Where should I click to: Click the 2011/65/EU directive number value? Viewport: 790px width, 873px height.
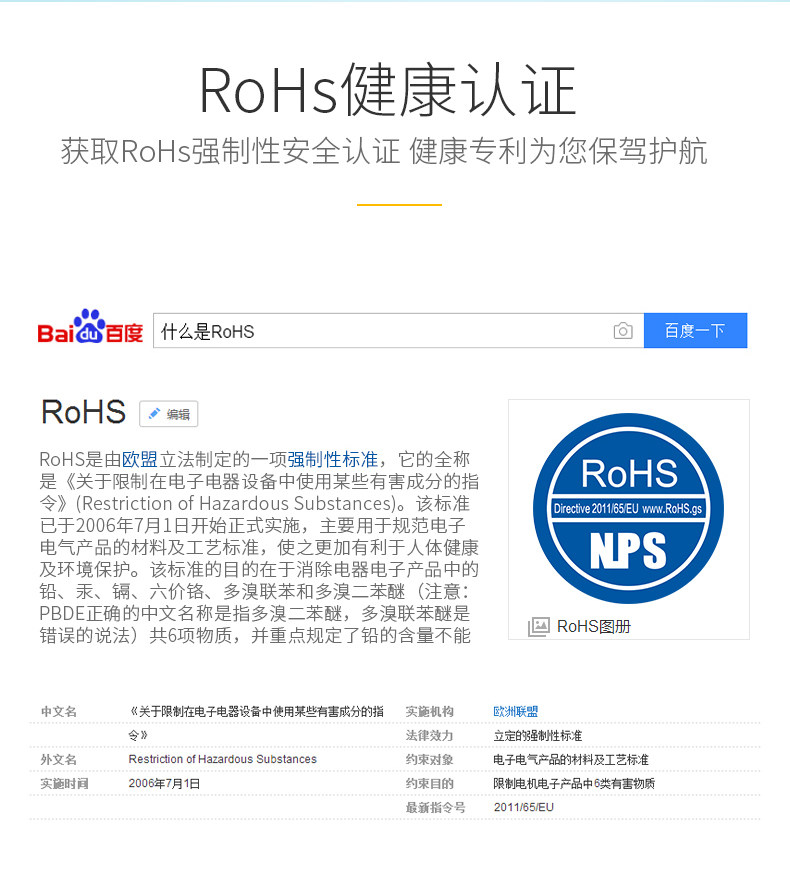pyautogui.click(x=523, y=807)
